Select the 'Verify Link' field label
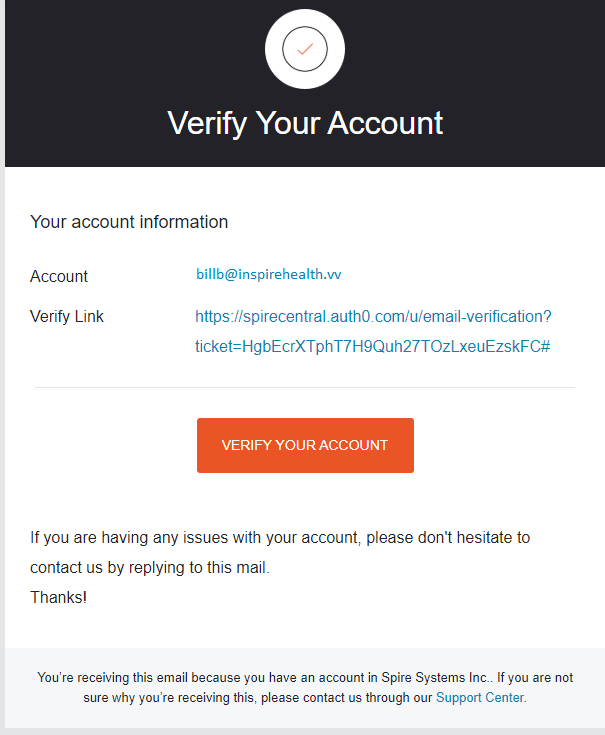605x735 pixels. [x=67, y=317]
